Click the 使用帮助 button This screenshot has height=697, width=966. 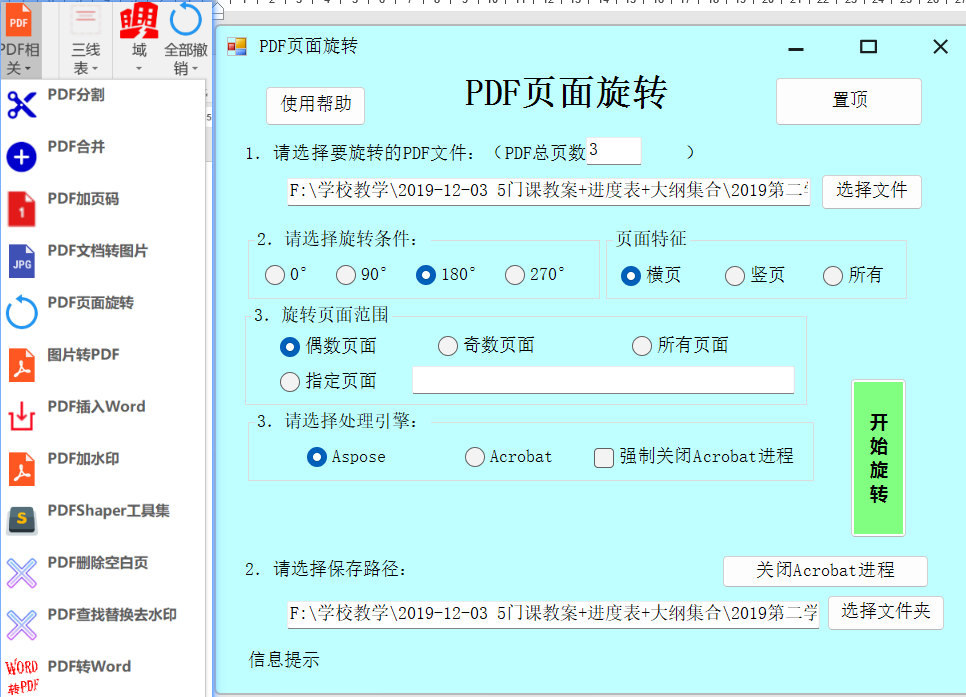click(x=315, y=105)
